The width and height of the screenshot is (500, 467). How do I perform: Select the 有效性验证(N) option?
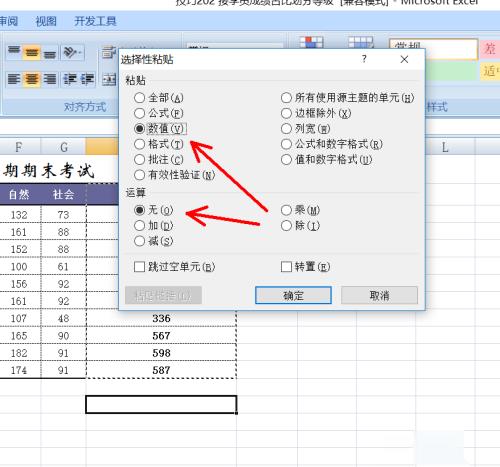click(x=174, y=175)
